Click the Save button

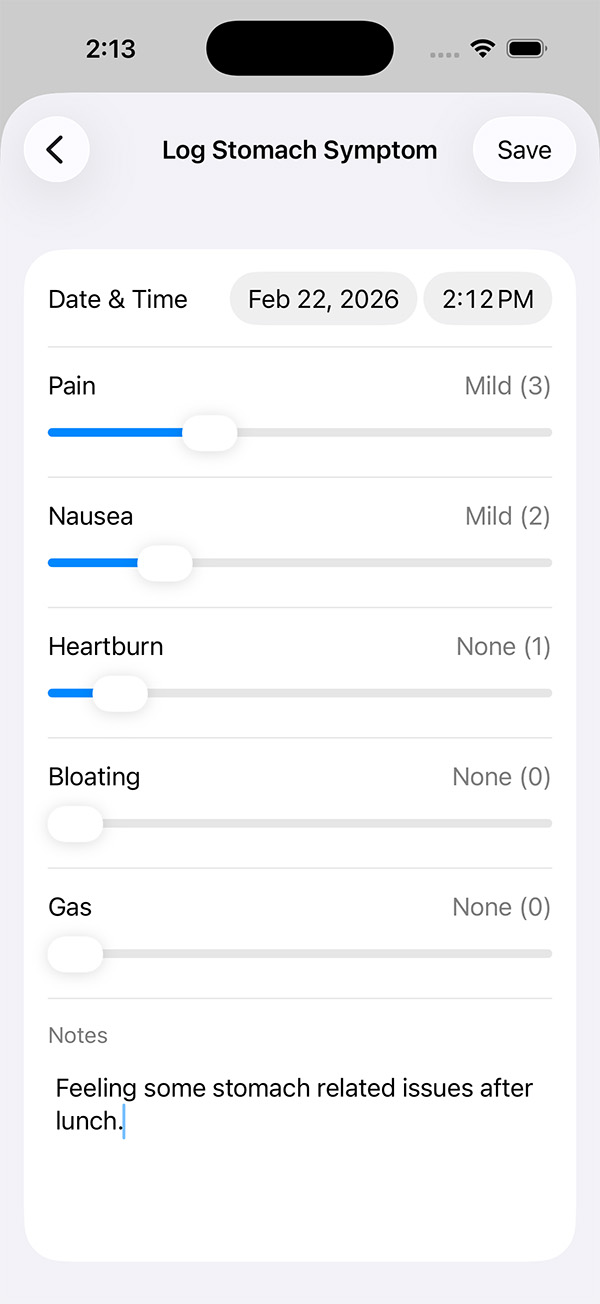(x=524, y=149)
